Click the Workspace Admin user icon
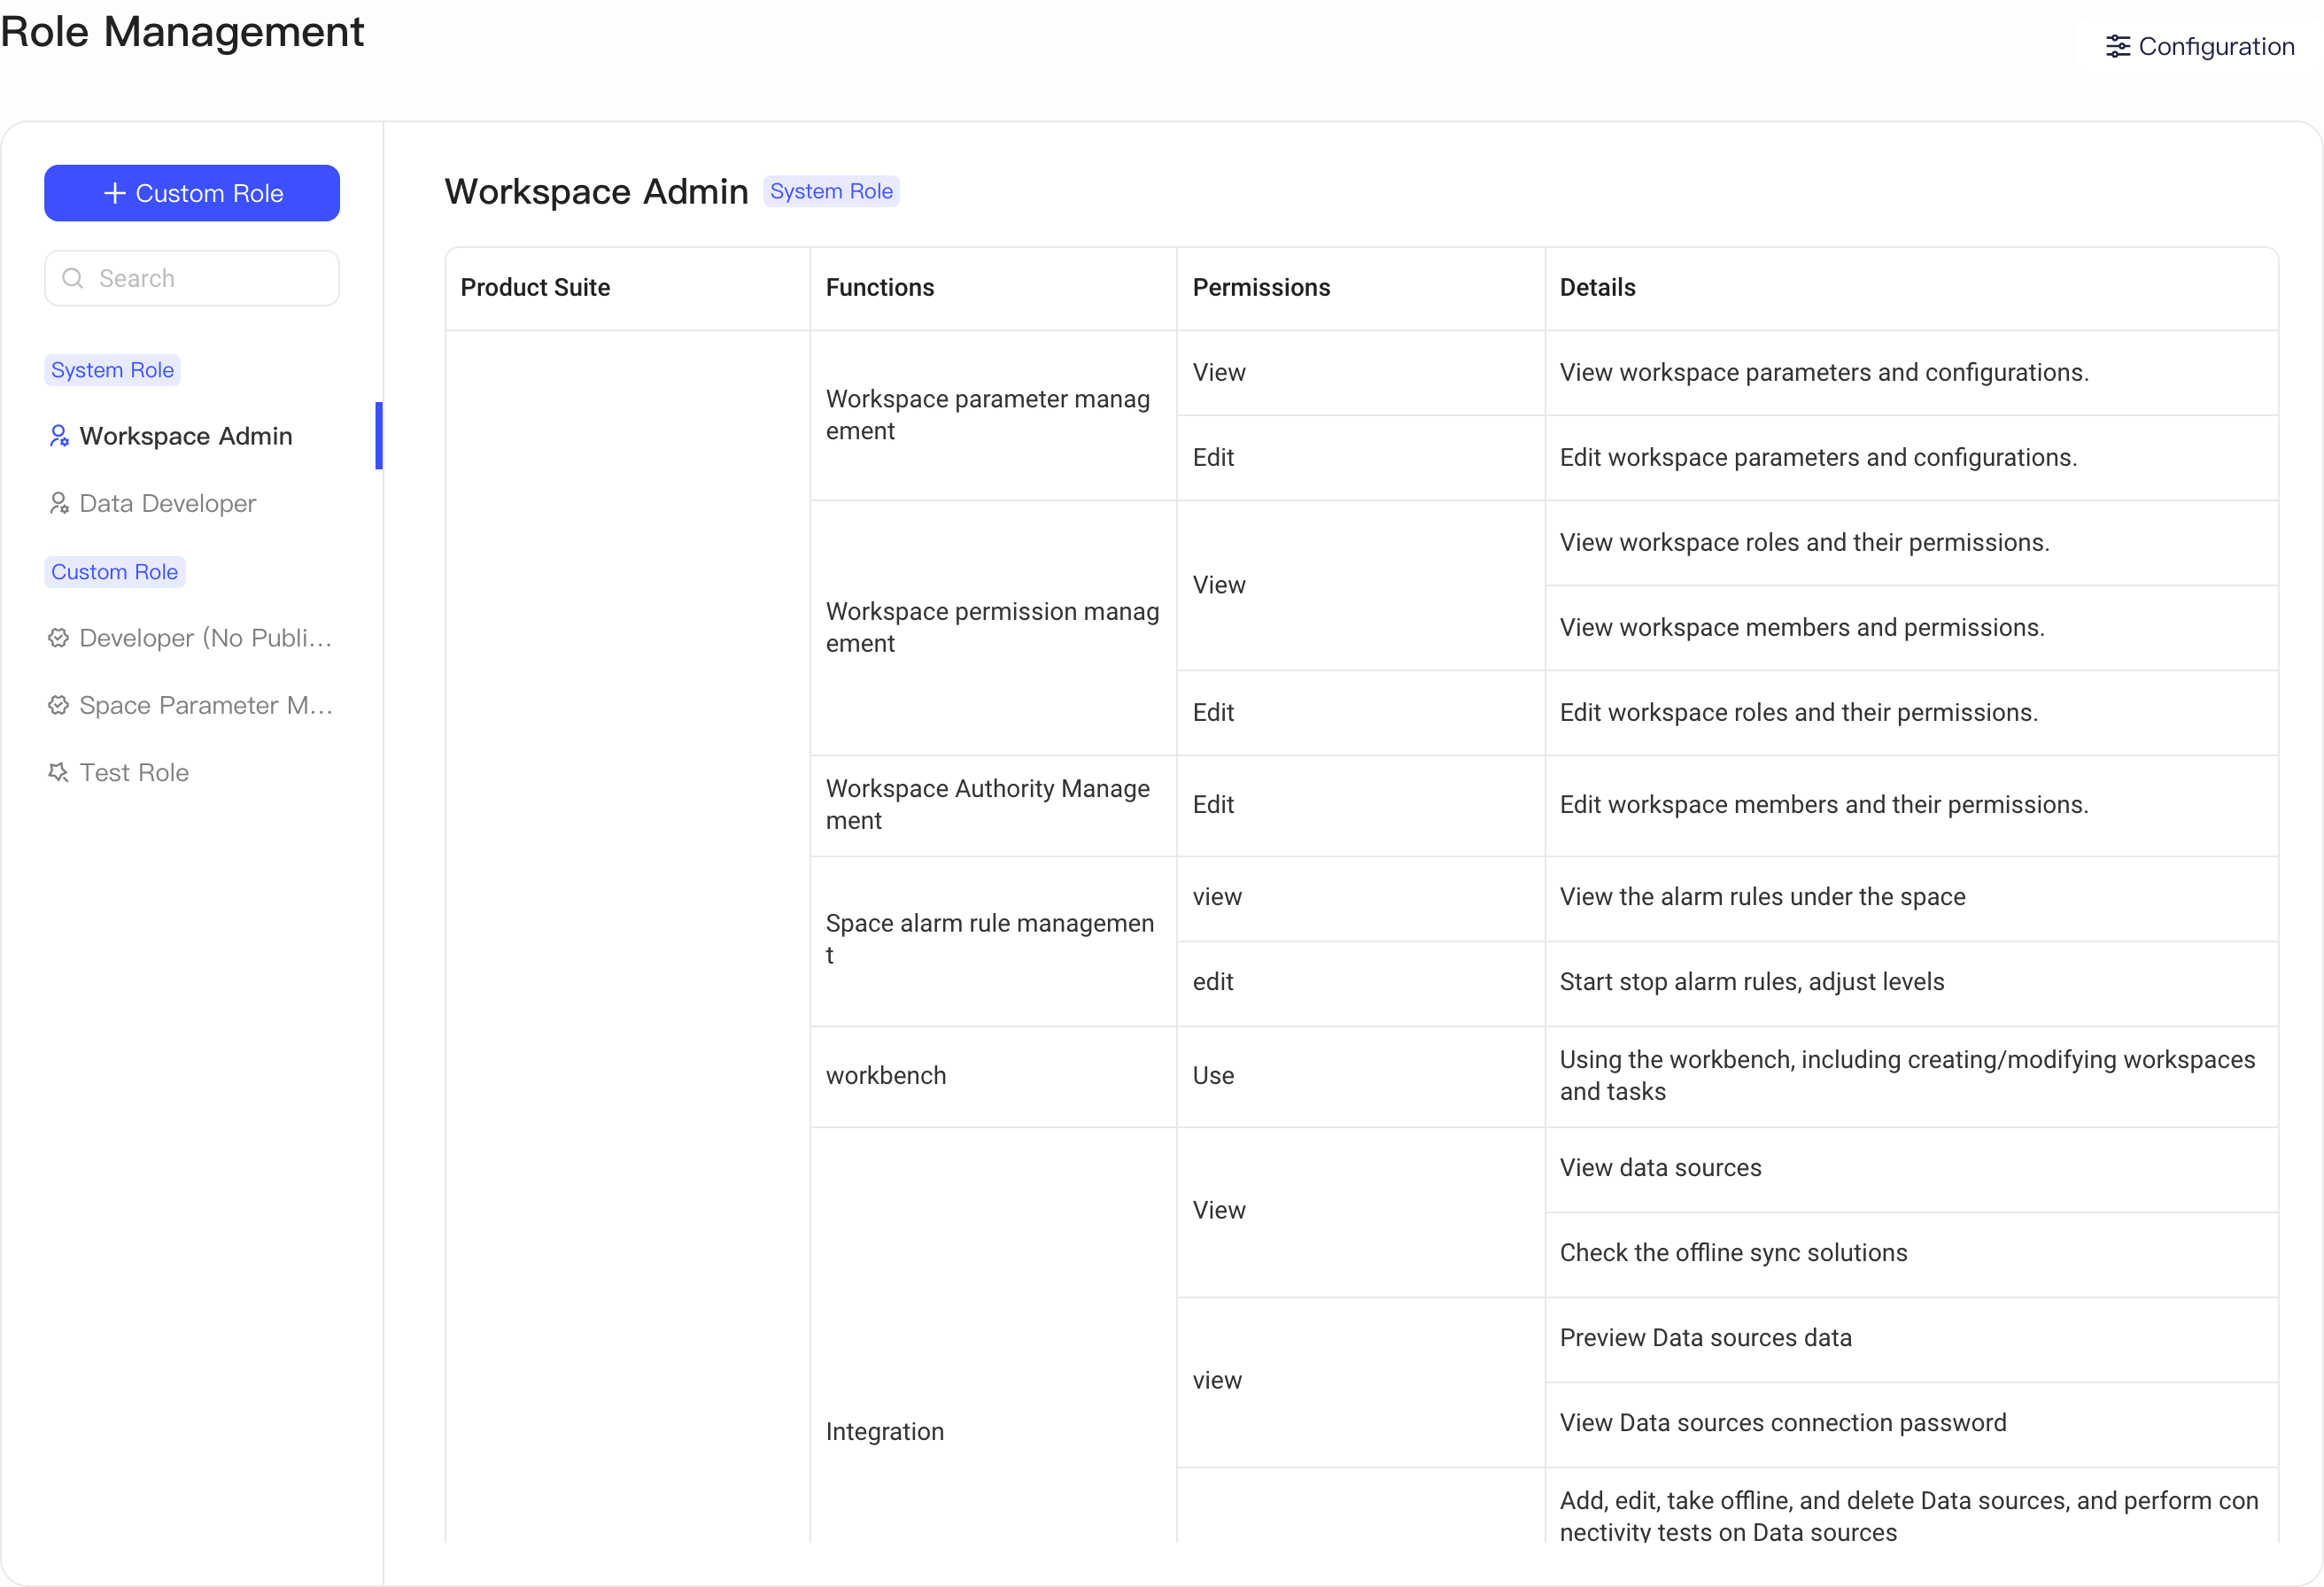Viewport: 2324px width, 1587px height. [59, 436]
